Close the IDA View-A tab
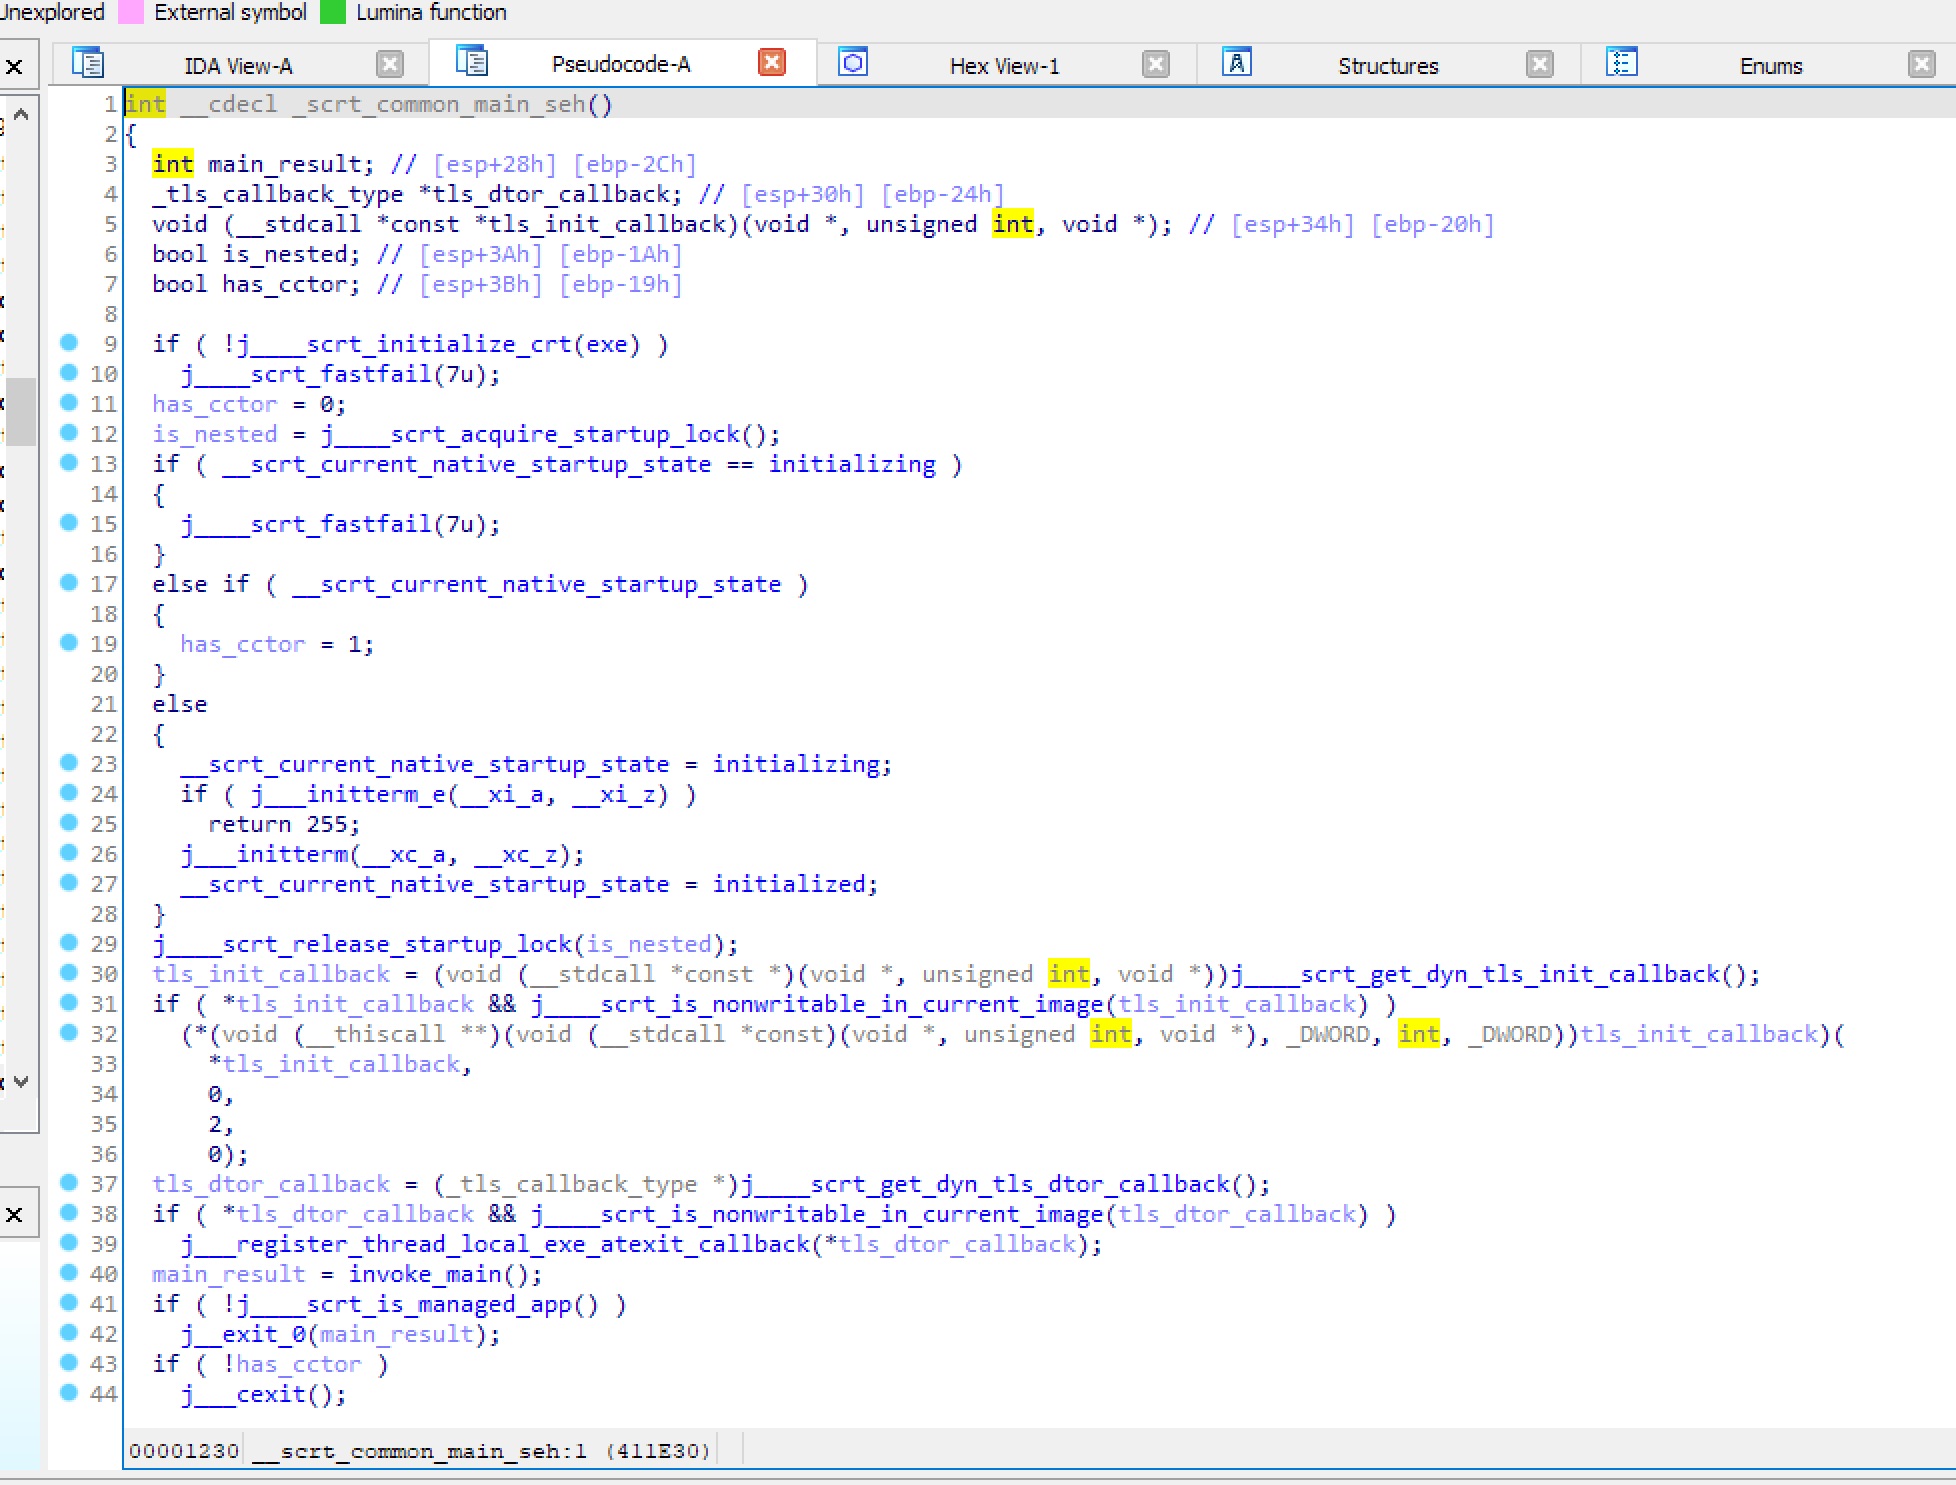 point(390,65)
